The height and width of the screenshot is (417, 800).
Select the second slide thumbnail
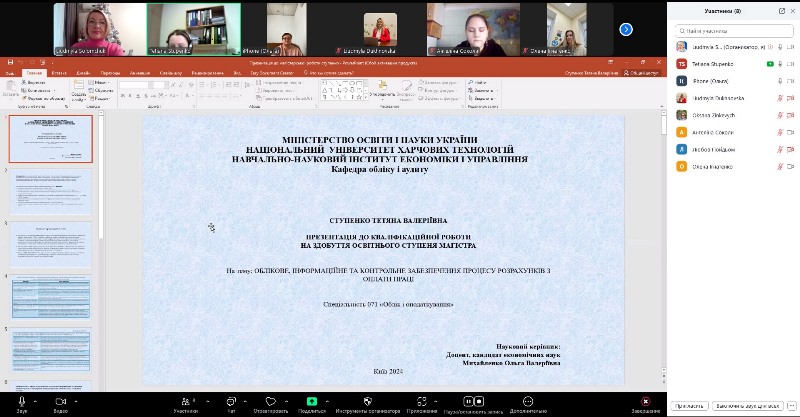tap(51, 191)
